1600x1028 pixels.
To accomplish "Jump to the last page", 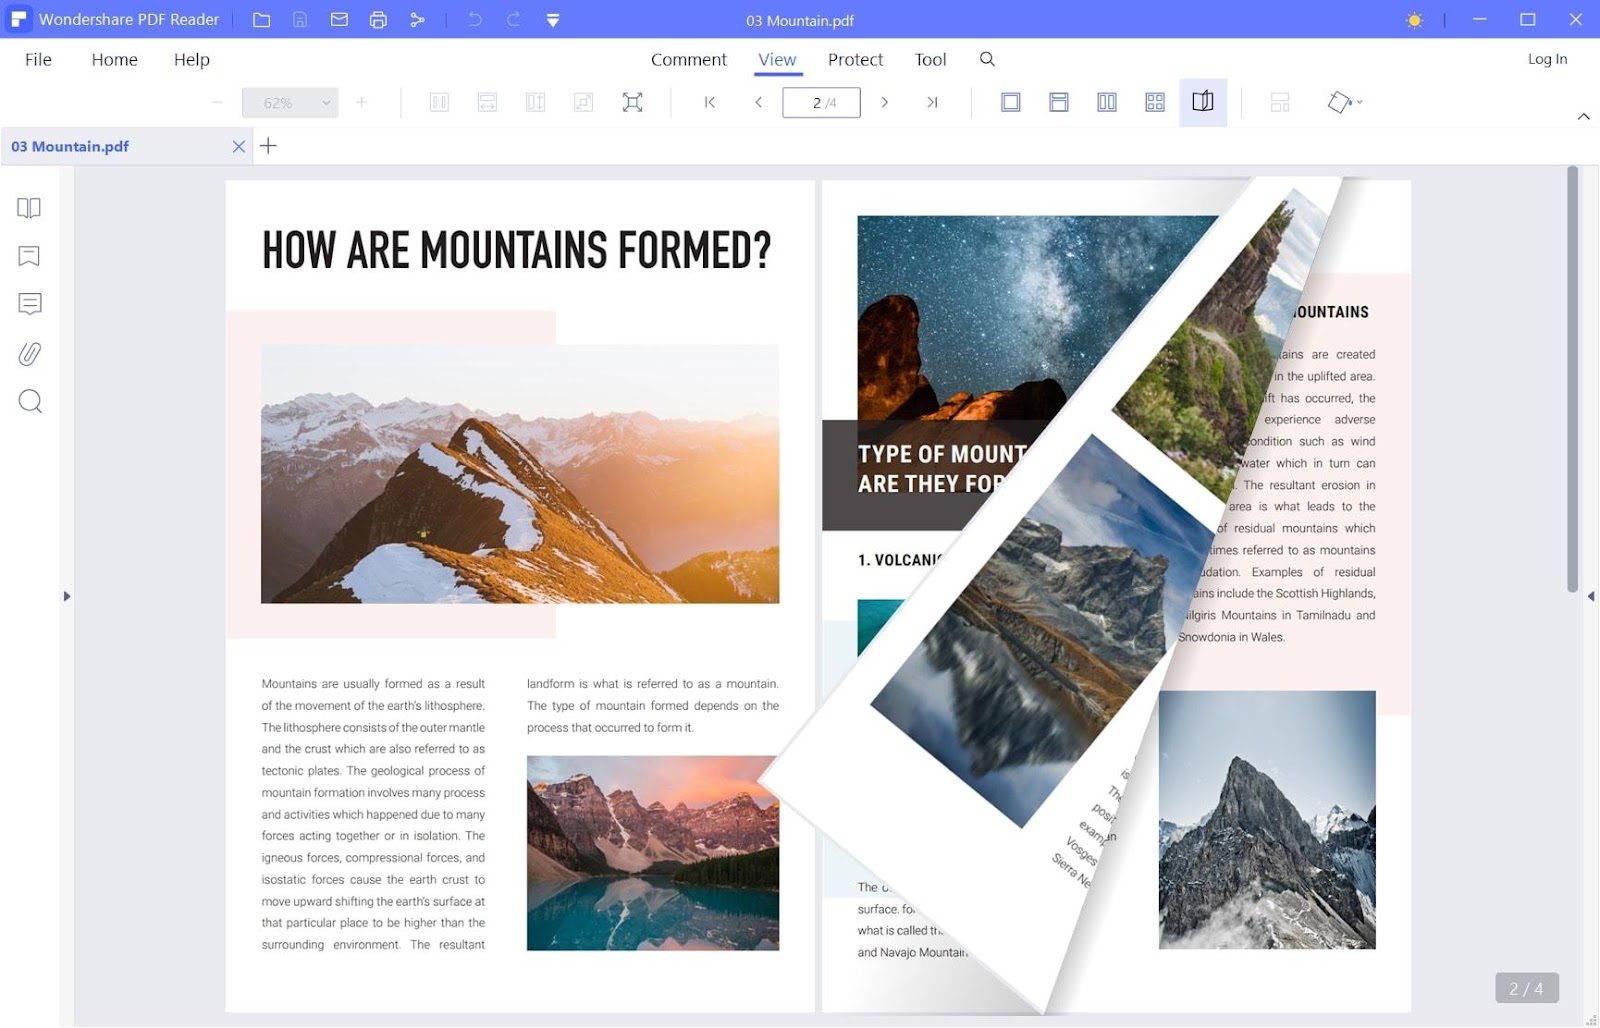I will 932,102.
